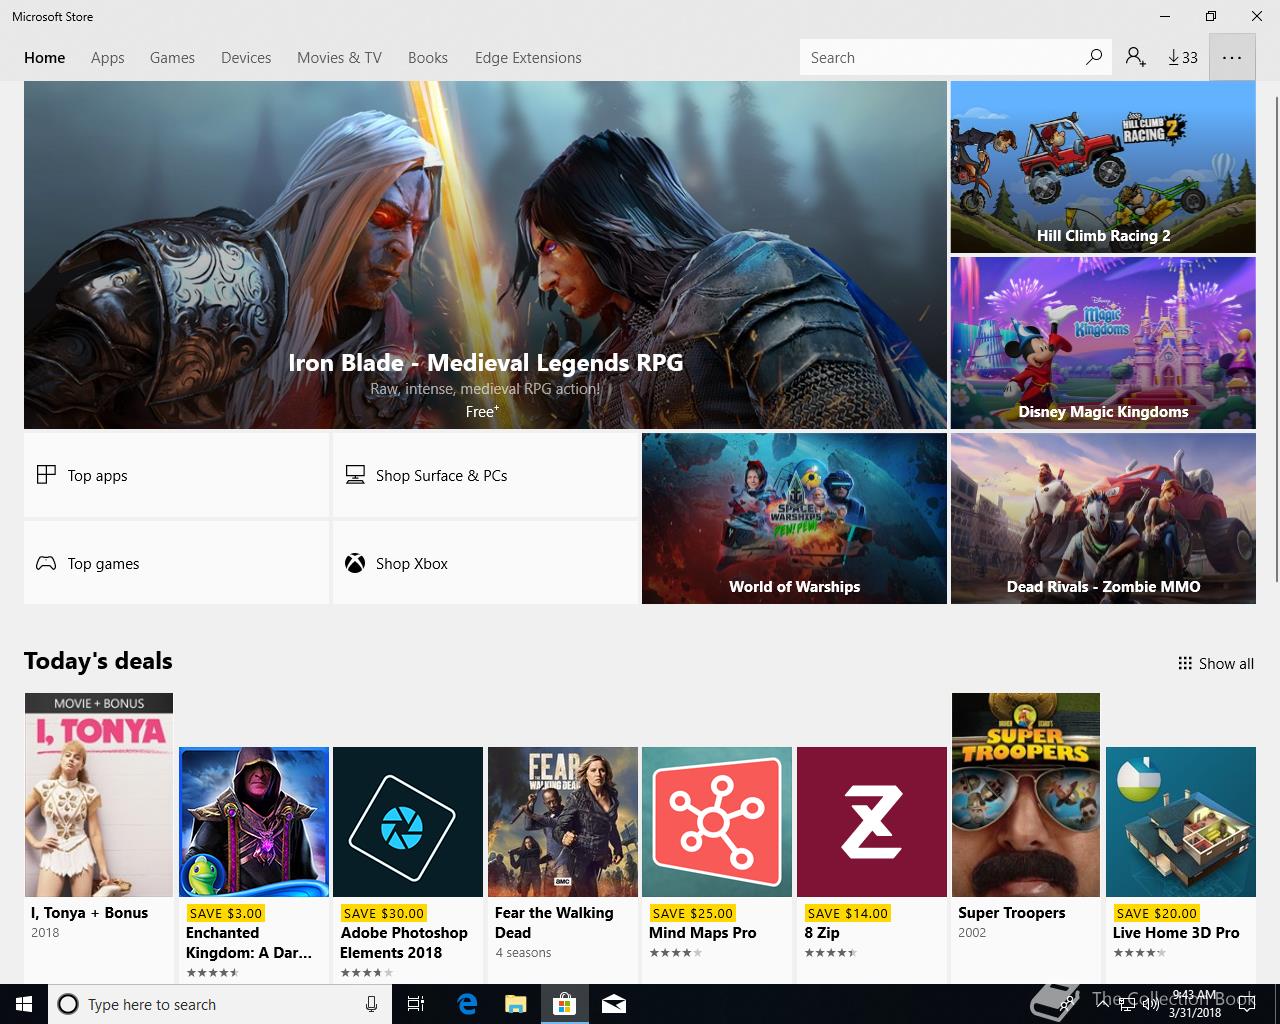
Task: Click the taskbar clock showing 3/31/2018
Action: click(x=1195, y=1004)
